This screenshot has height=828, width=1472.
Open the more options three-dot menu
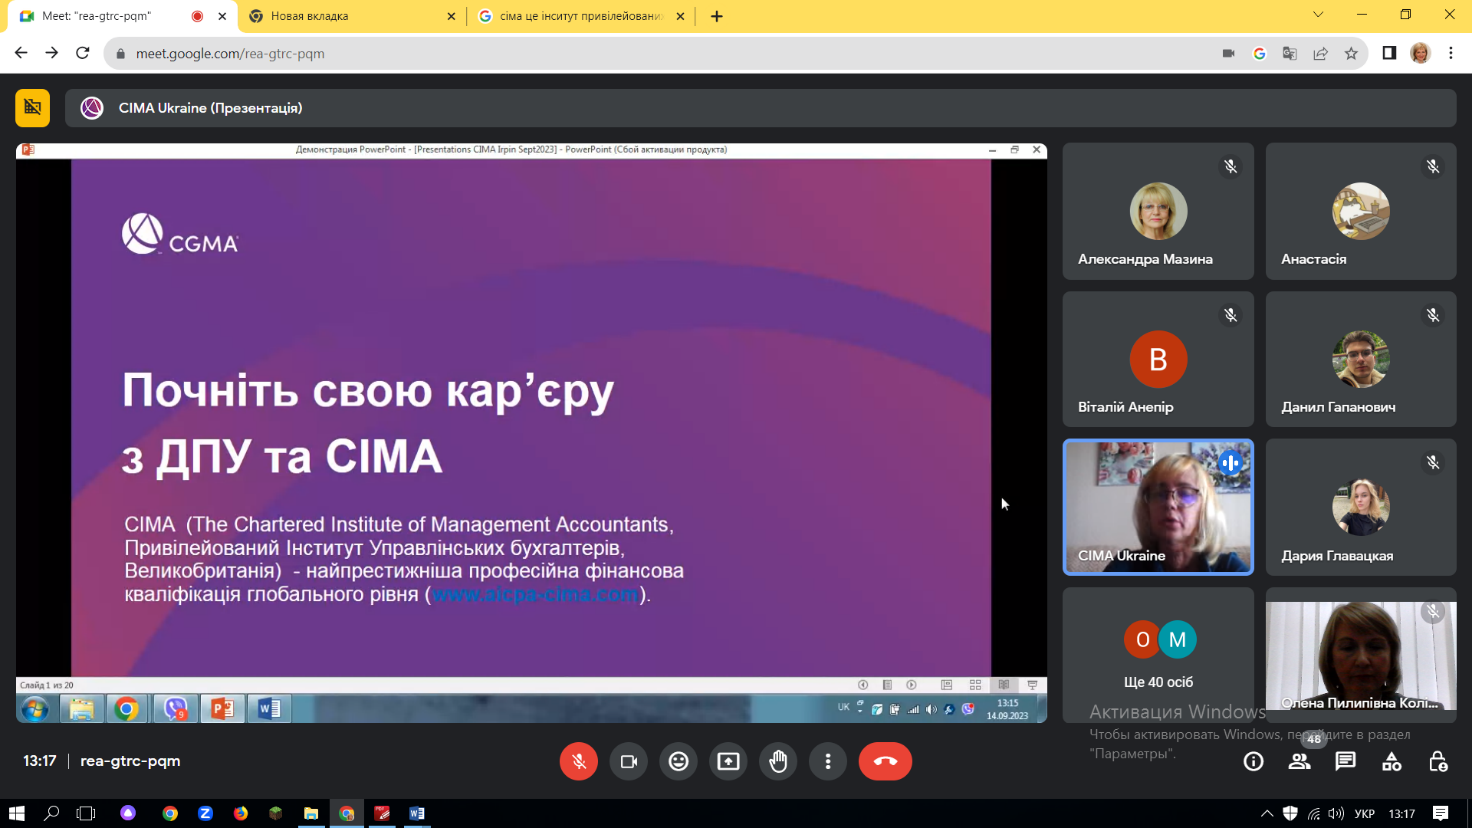(x=828, y=761)
